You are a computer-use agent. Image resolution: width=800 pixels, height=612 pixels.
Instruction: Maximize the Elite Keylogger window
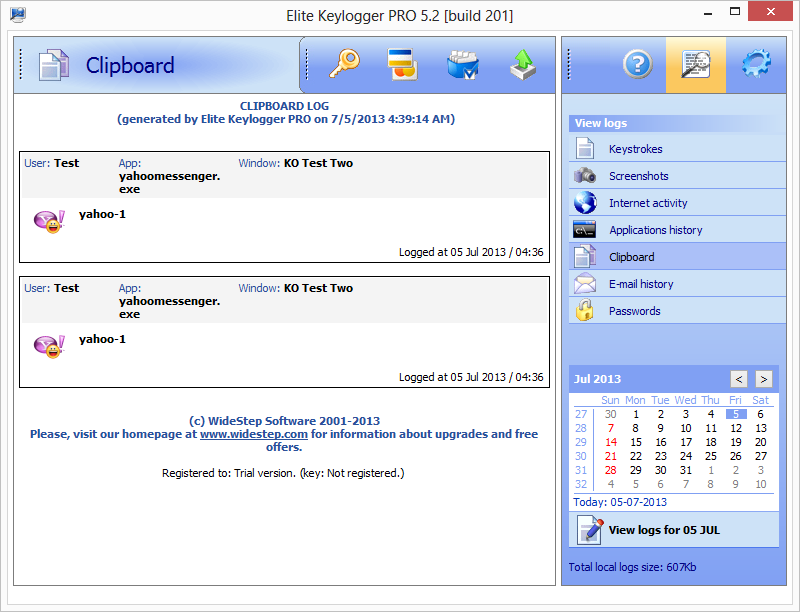coord(735,12)
